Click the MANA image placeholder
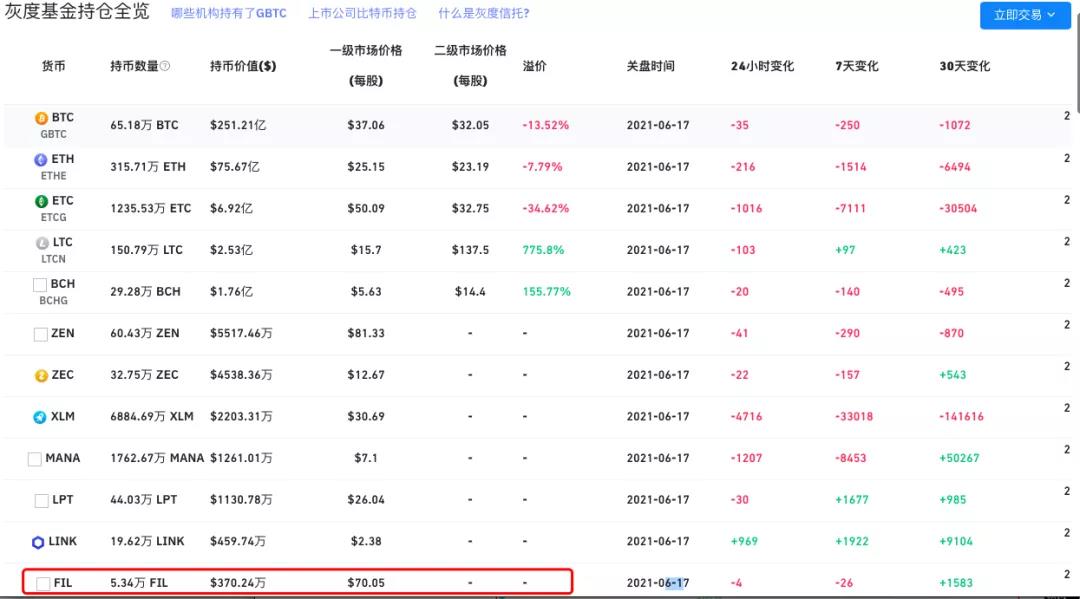1080x599 pixels. pyautogui.click(x=35, y=459)
